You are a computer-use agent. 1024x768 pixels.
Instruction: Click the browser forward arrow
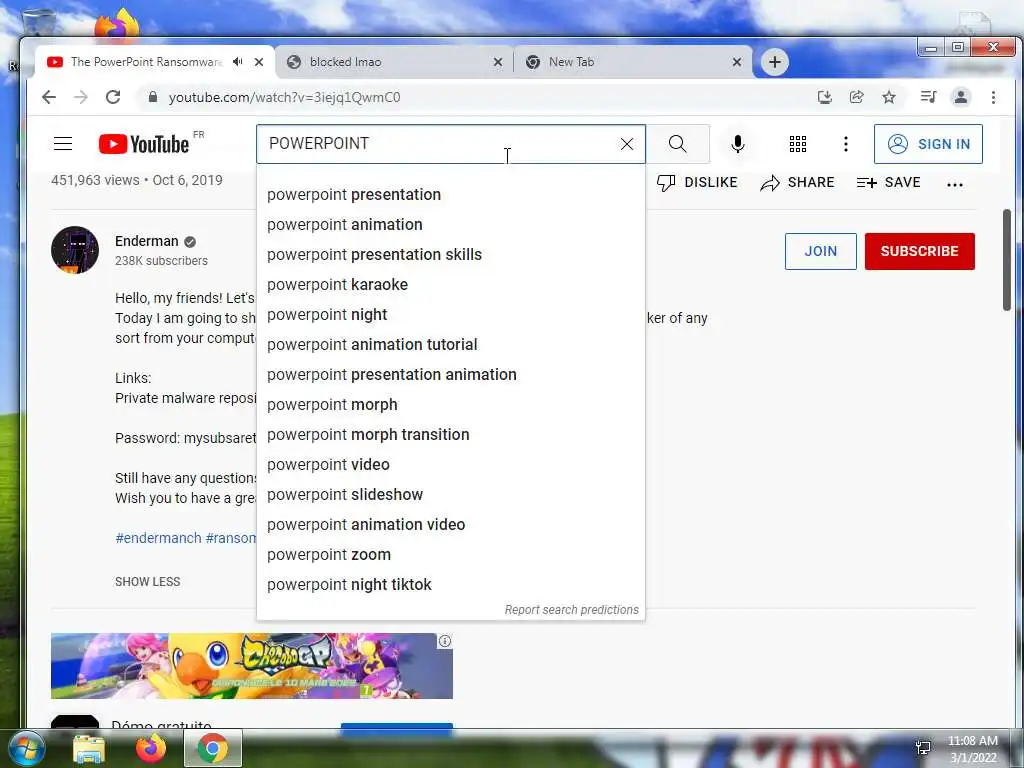[x=81, y=97]
